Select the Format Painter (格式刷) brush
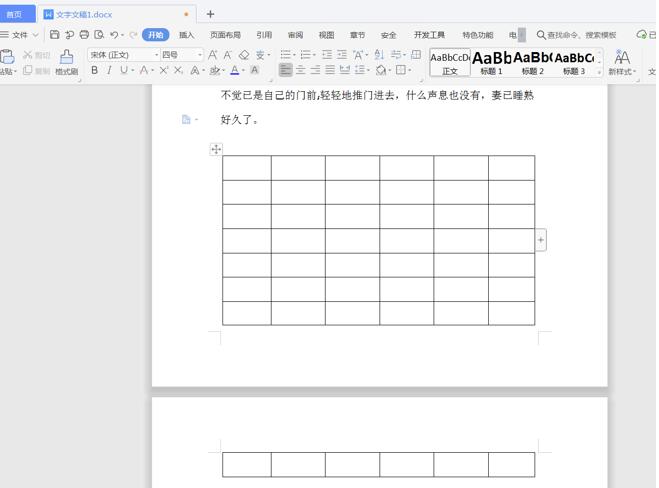 click(x=66, y=62)
